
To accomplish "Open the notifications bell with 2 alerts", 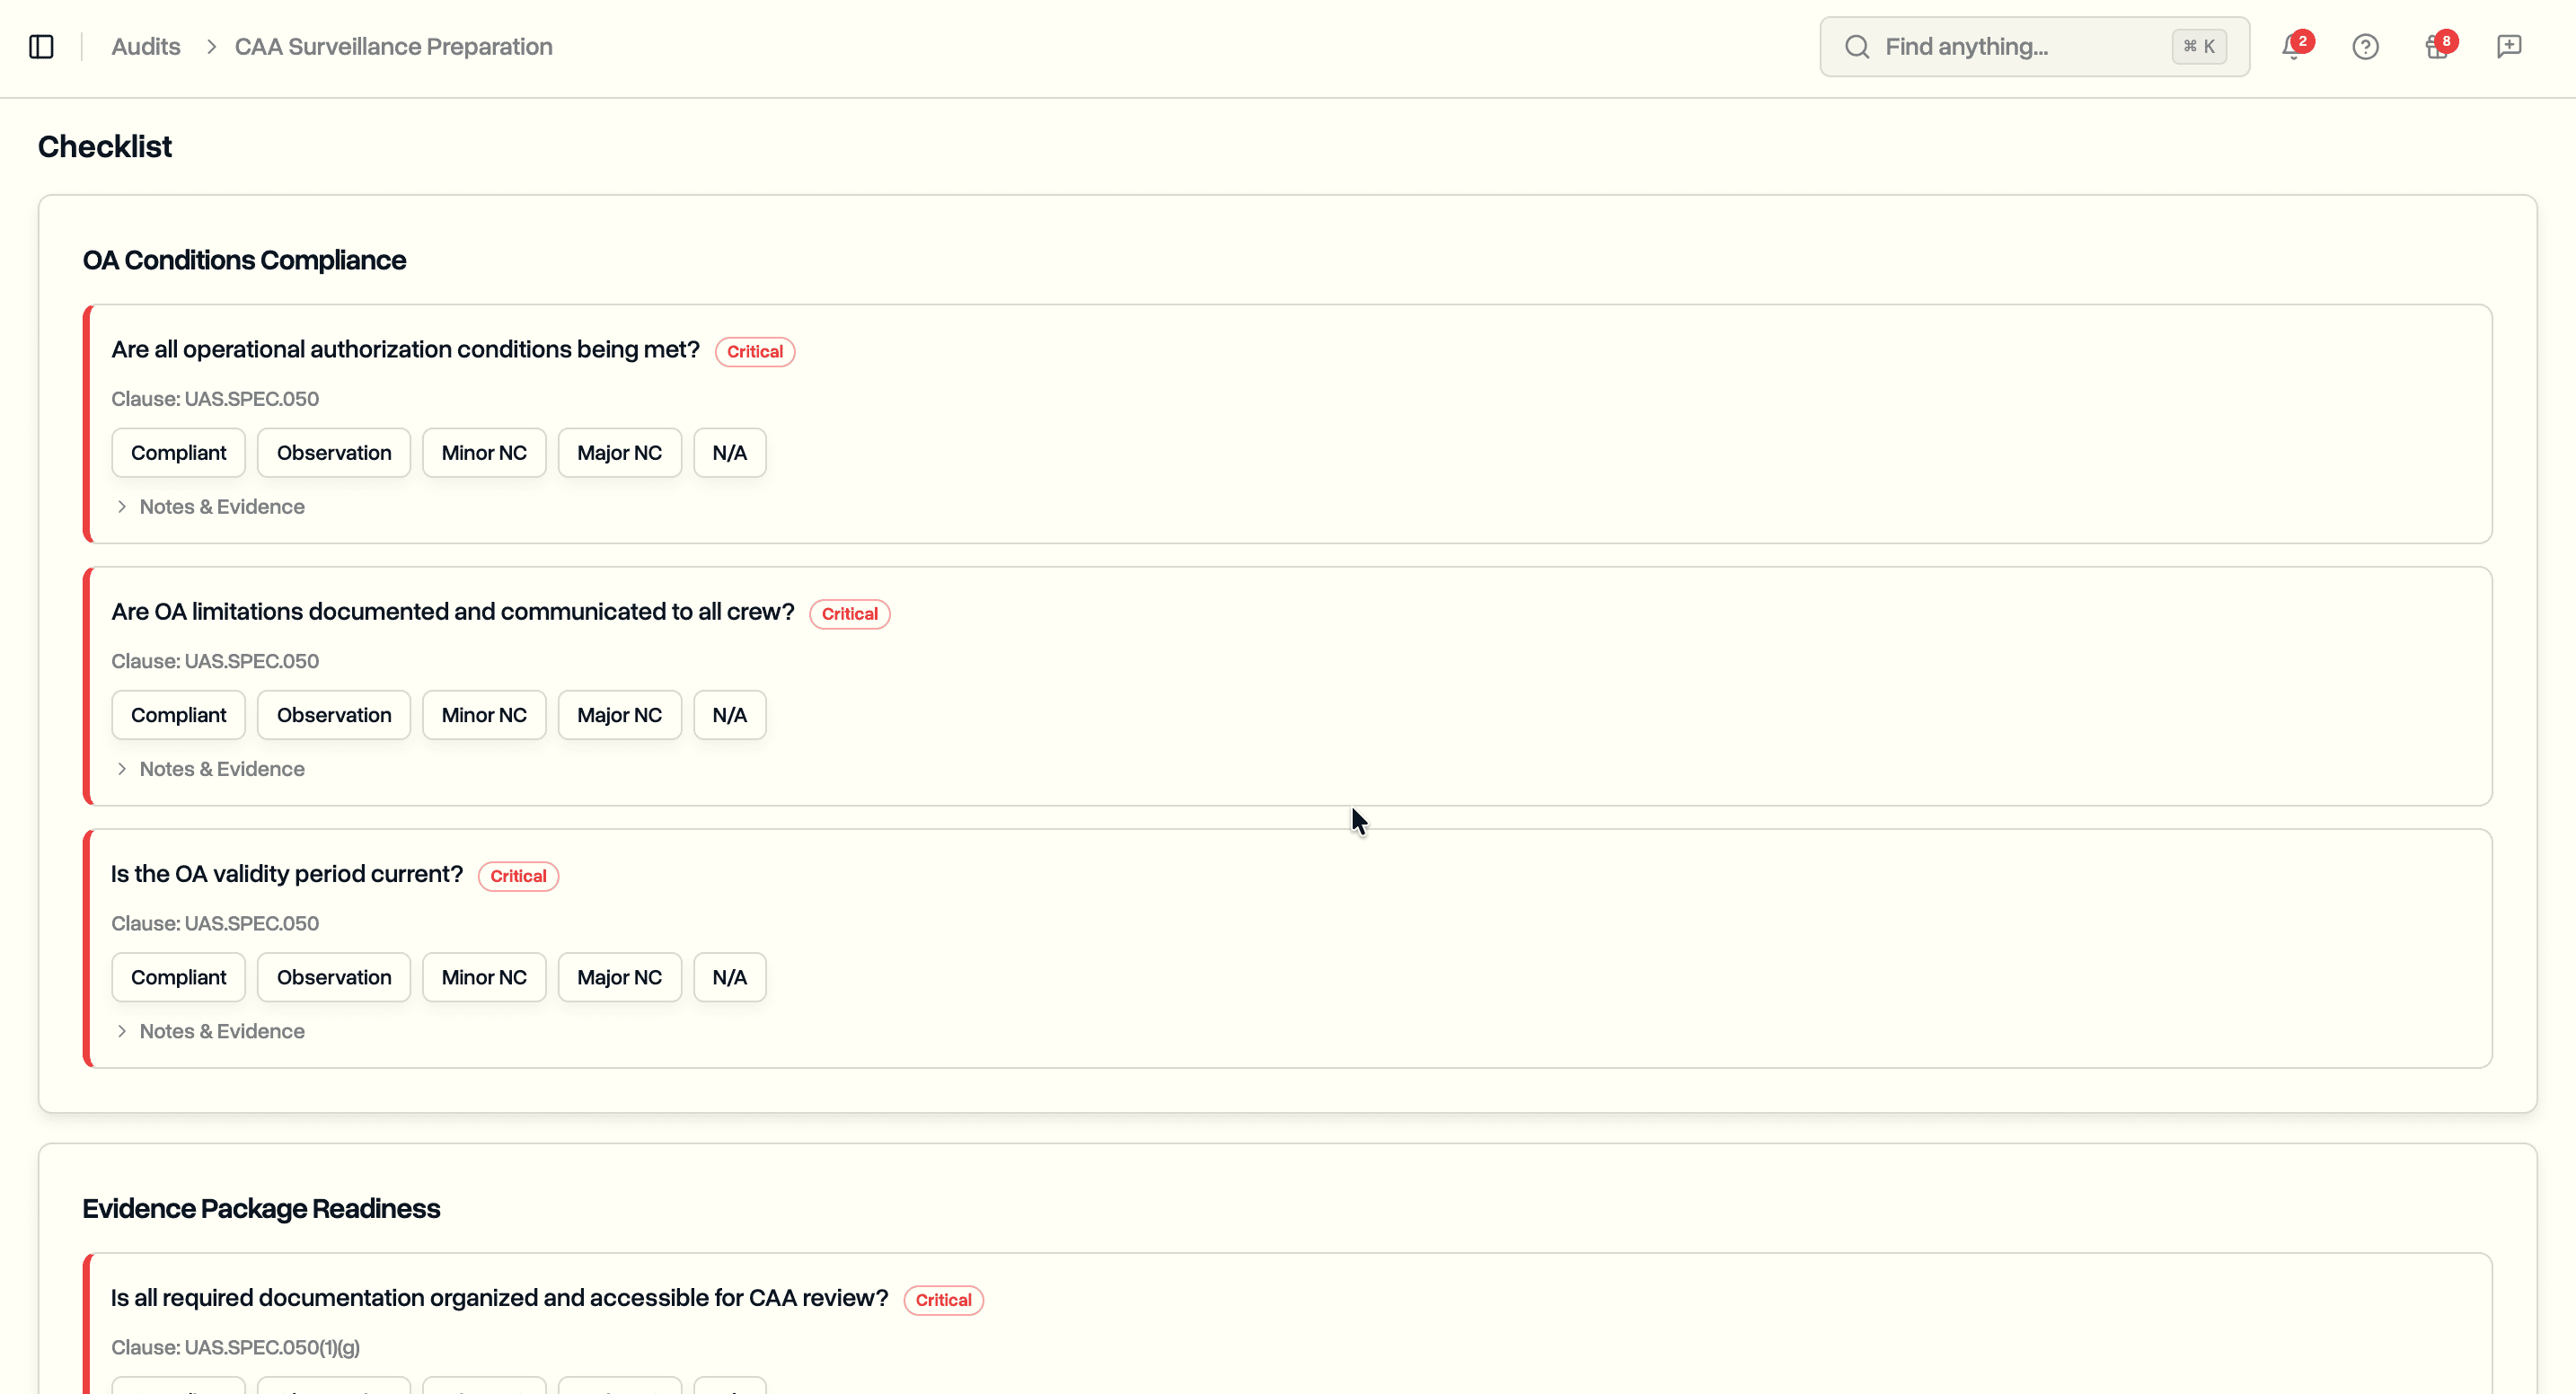I will coord(2291,46).
